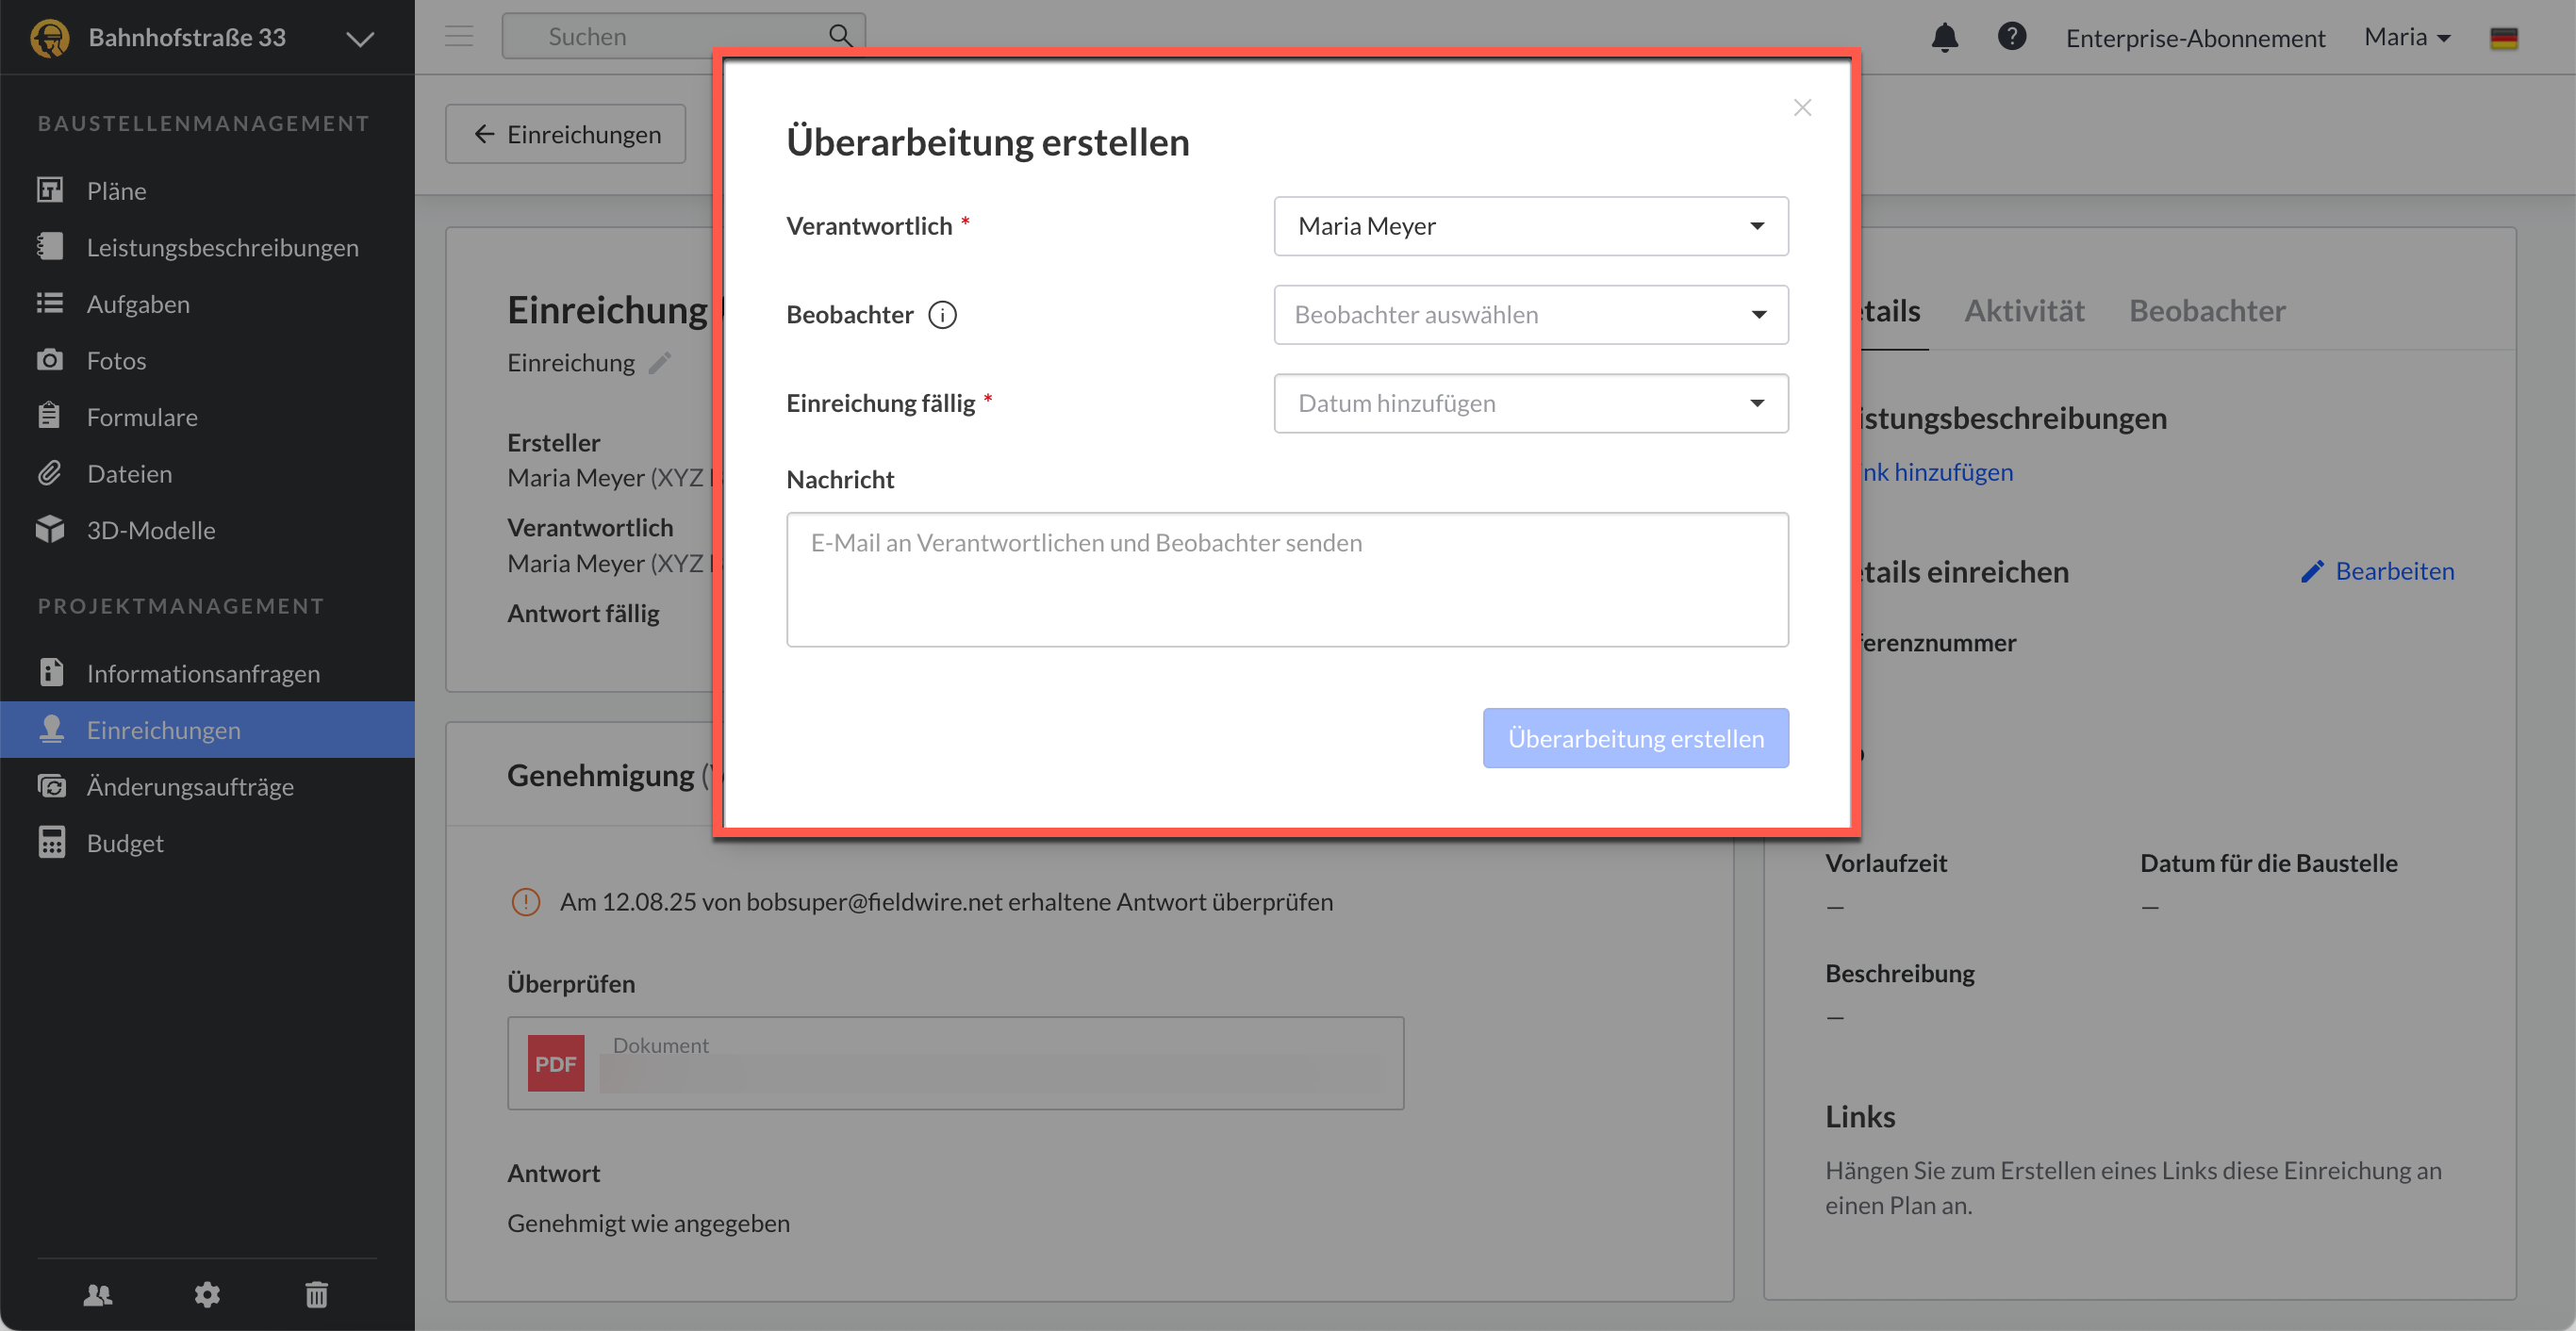Expand the Bahnhofstraße 33 project chevron
The height and width of the screenshot is (1331, 2576).
360,39
